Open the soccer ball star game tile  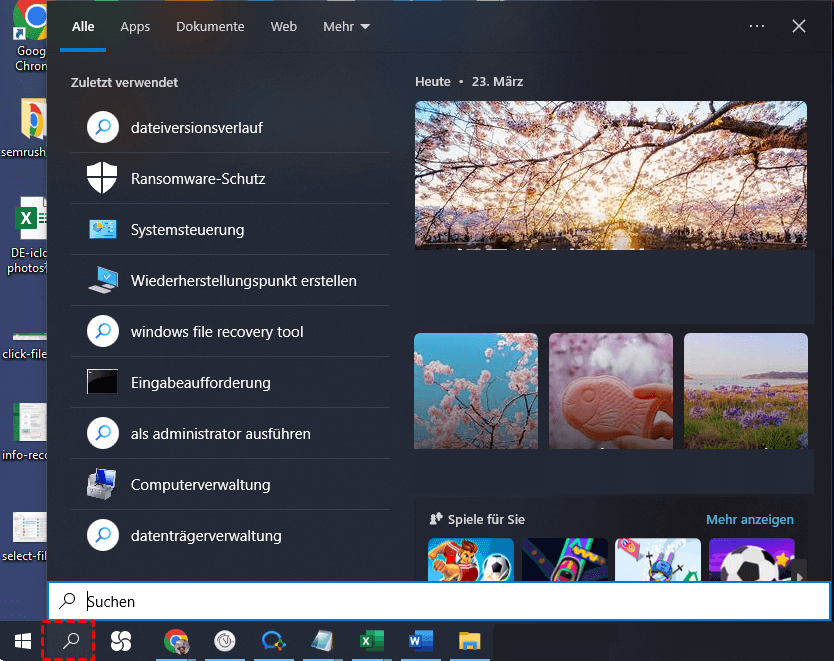point(752,559)
